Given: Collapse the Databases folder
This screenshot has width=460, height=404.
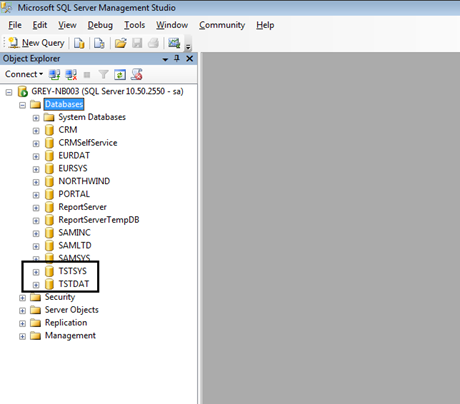Looking at the screenshot, I should click(22, 105).
